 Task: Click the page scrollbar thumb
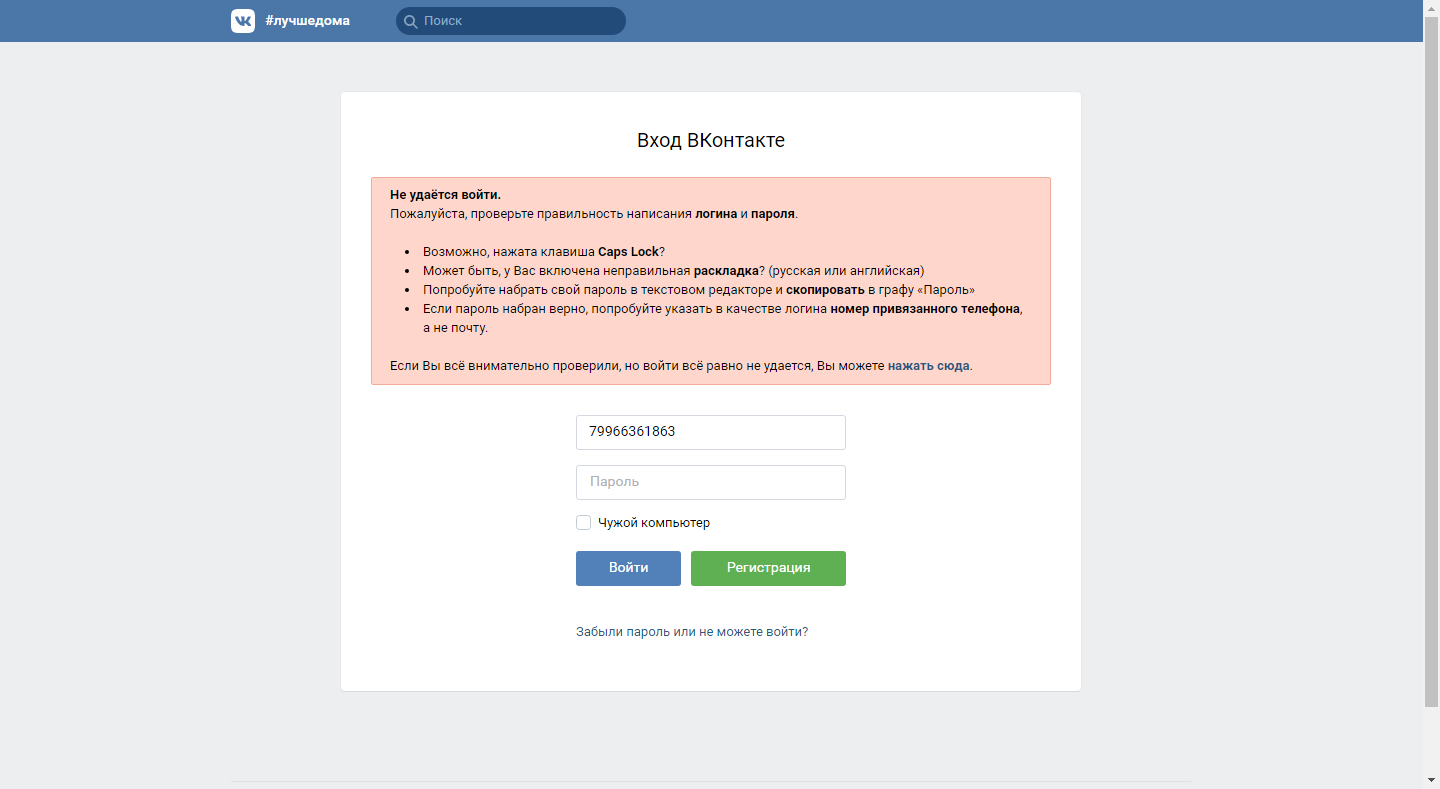pos(1431,363)
